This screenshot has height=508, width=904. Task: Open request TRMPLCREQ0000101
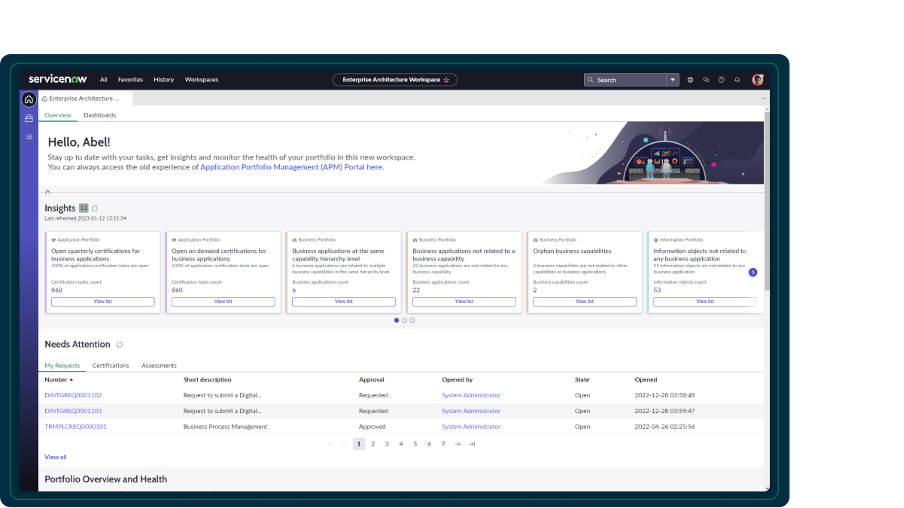tap(76, 427)
